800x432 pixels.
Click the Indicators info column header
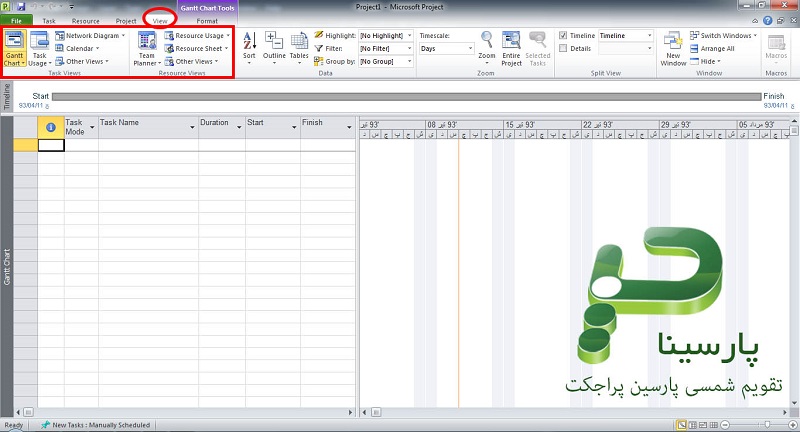click(51, 127)
